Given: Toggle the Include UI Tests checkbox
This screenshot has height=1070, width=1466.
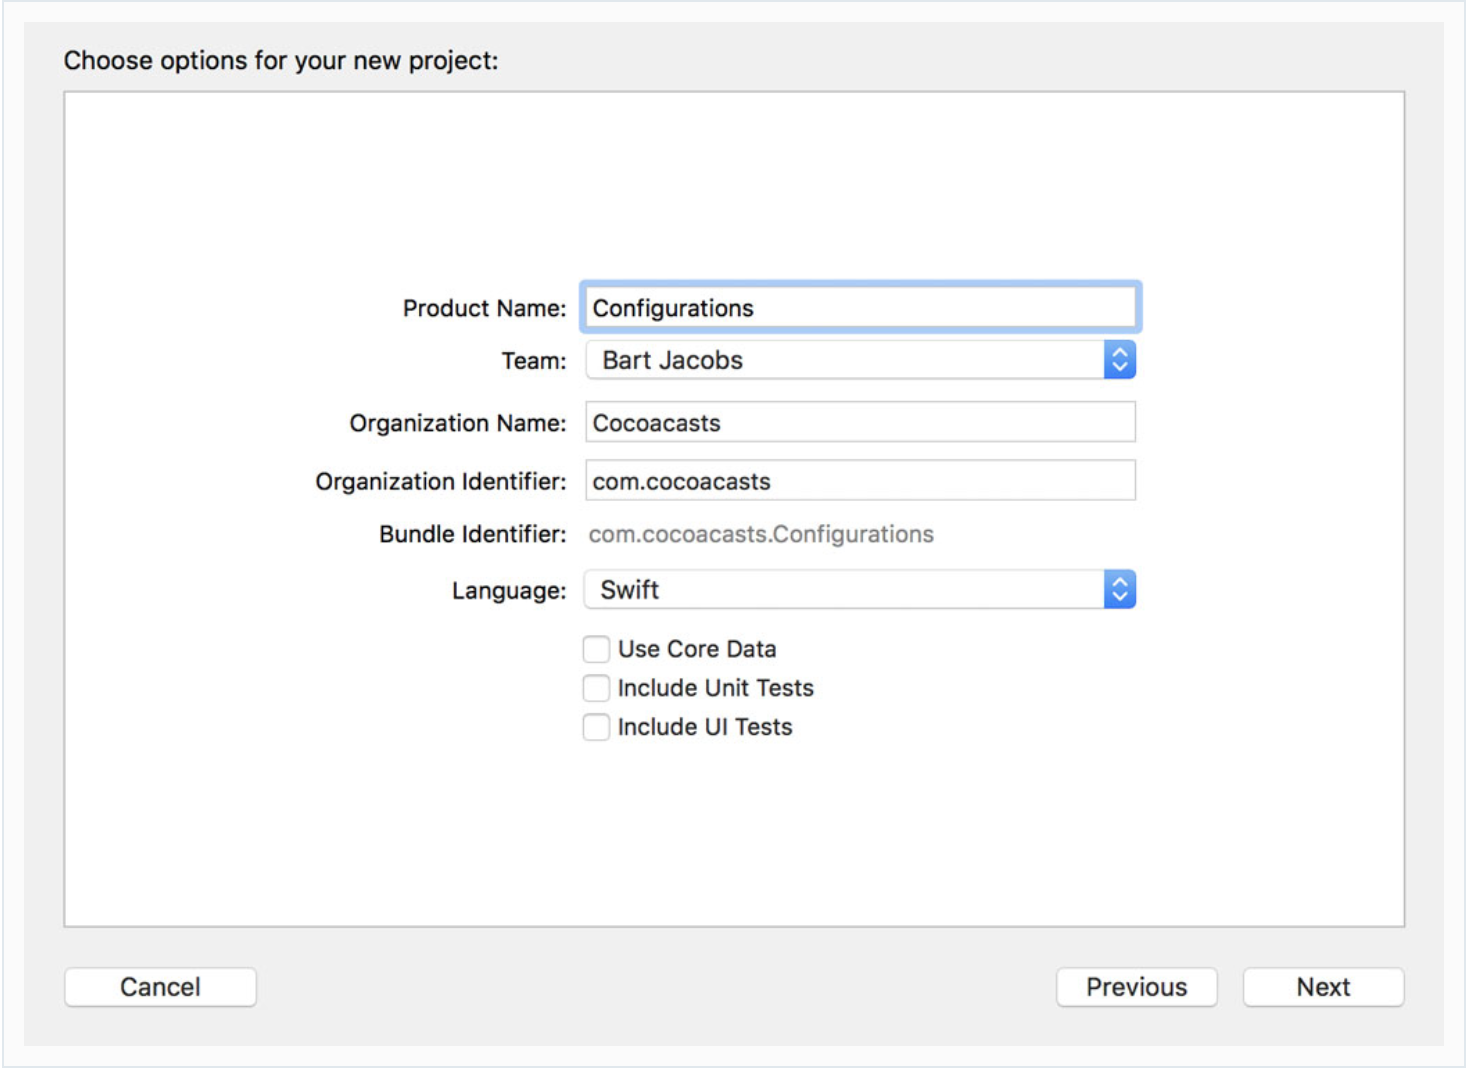Looking at the screenshot, I should 597,728.
